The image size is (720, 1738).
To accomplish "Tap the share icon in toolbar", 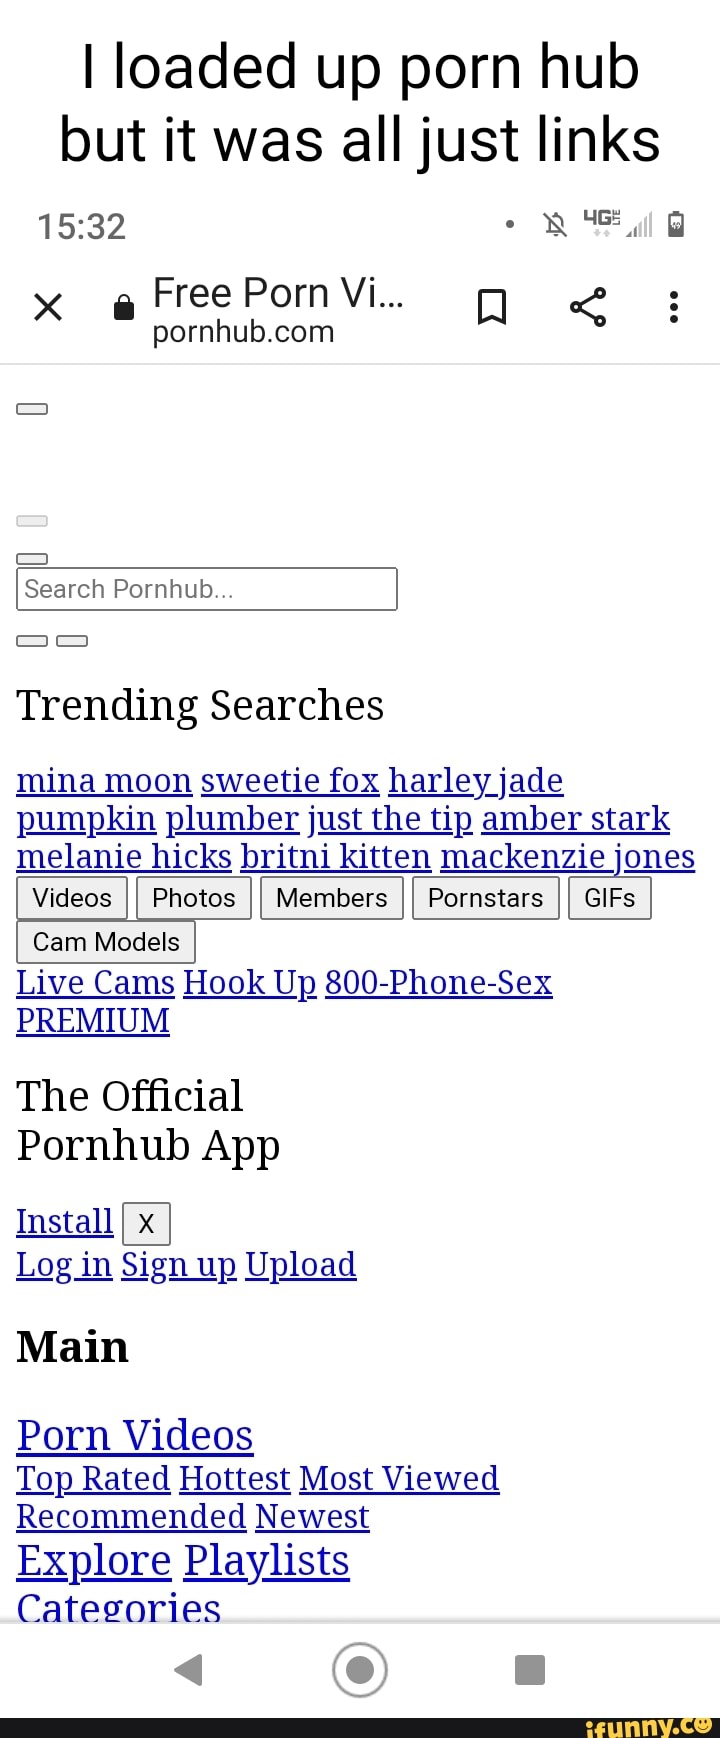I will 588,307.
